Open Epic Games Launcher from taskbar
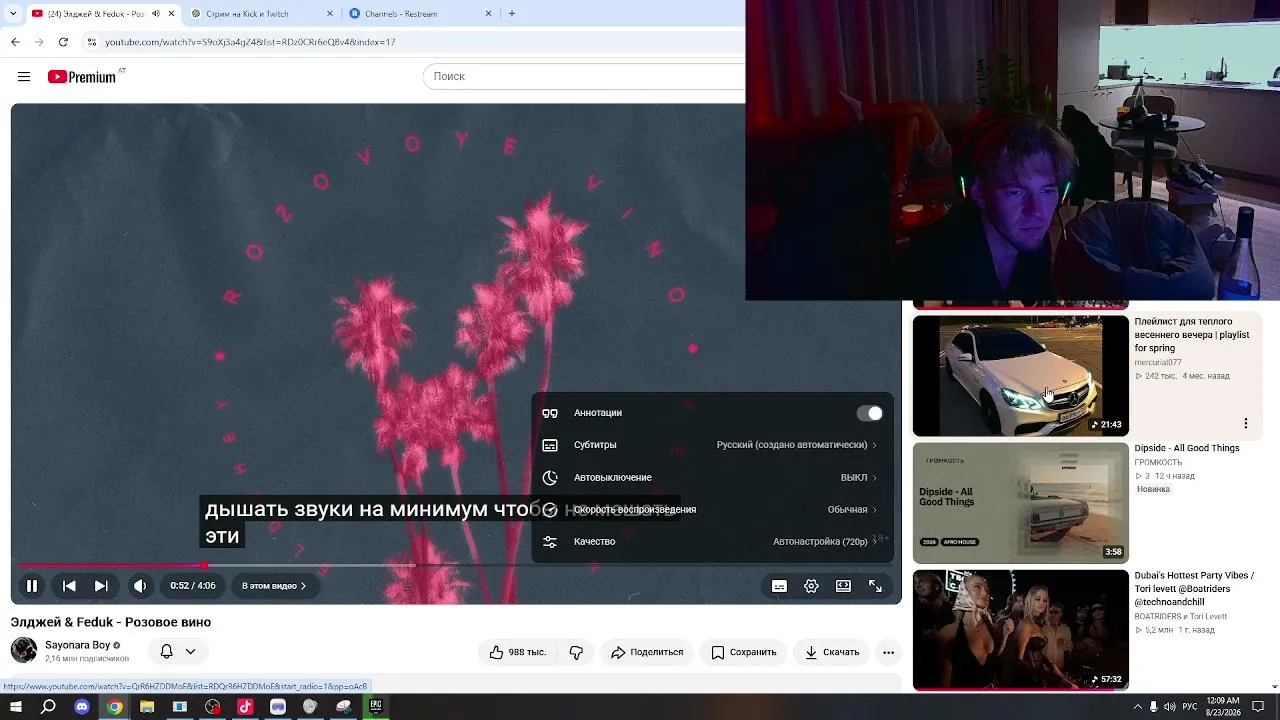Image resolution: width=1280 pixels, height=720 pixels. point(376,707)
